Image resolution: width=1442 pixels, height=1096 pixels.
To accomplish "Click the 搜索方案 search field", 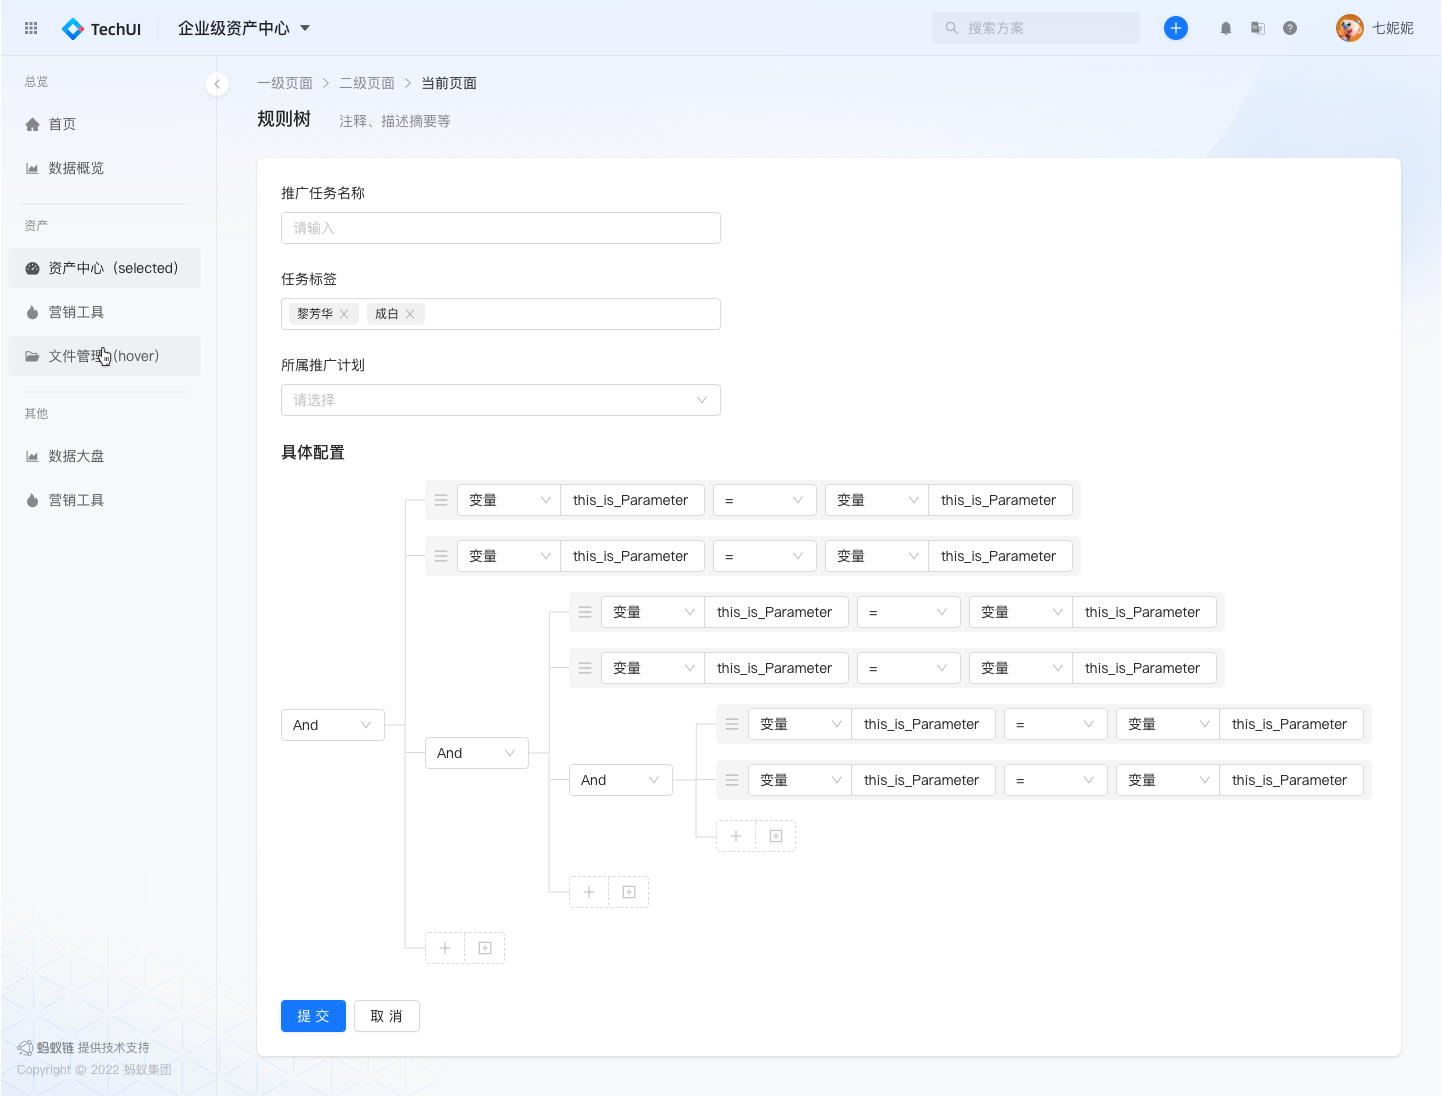I will (x=1036, y=28).
